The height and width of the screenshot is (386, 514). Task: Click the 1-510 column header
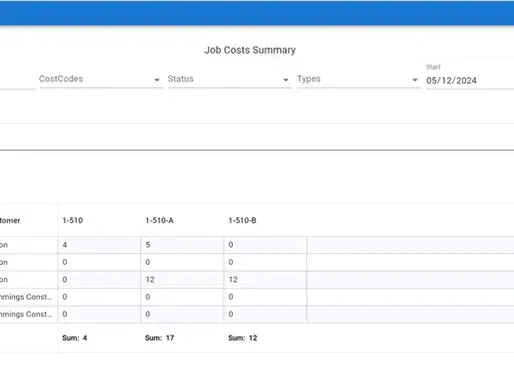tap(73, 220)
